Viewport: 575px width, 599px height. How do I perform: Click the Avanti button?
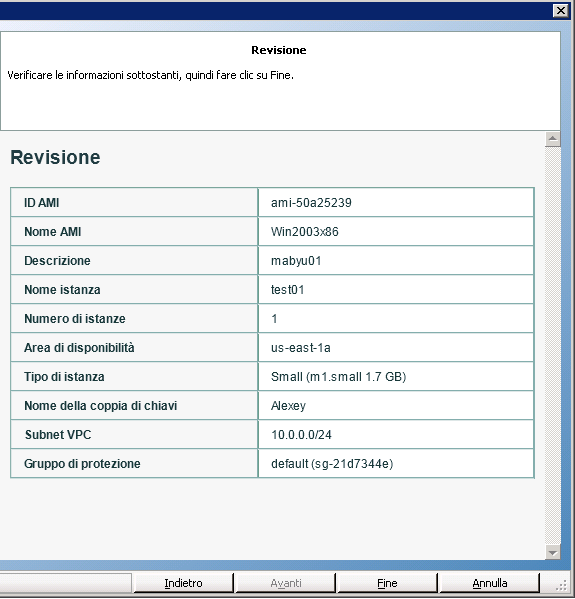(286, 583)
